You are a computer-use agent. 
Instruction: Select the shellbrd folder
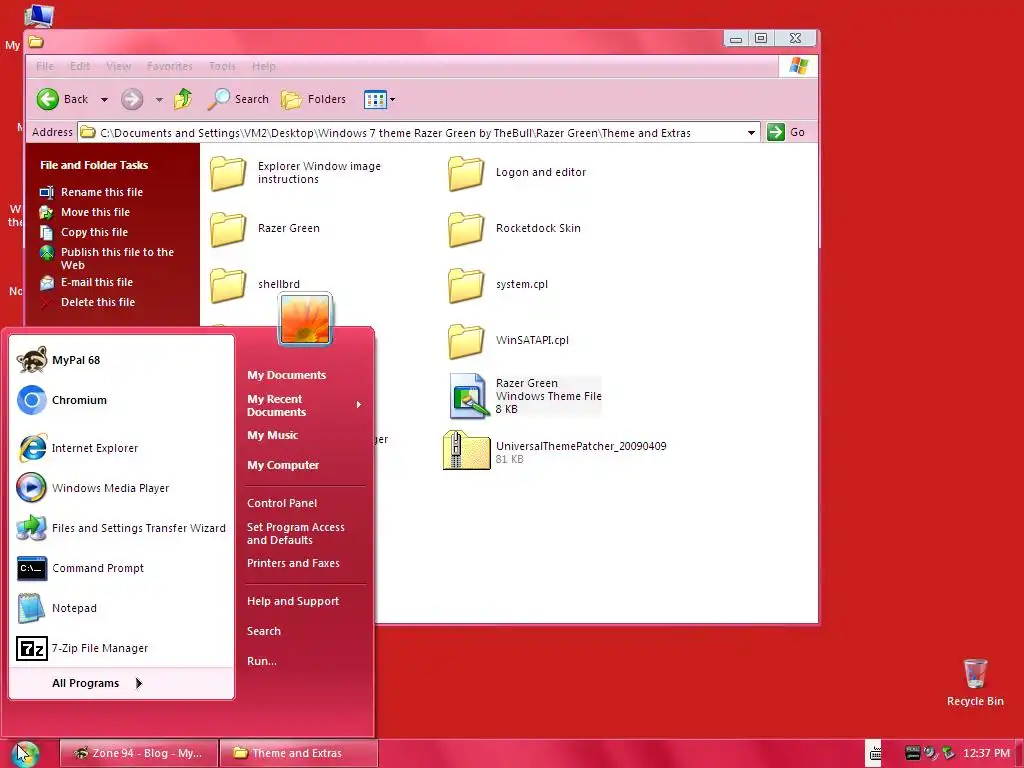[255, 285]
